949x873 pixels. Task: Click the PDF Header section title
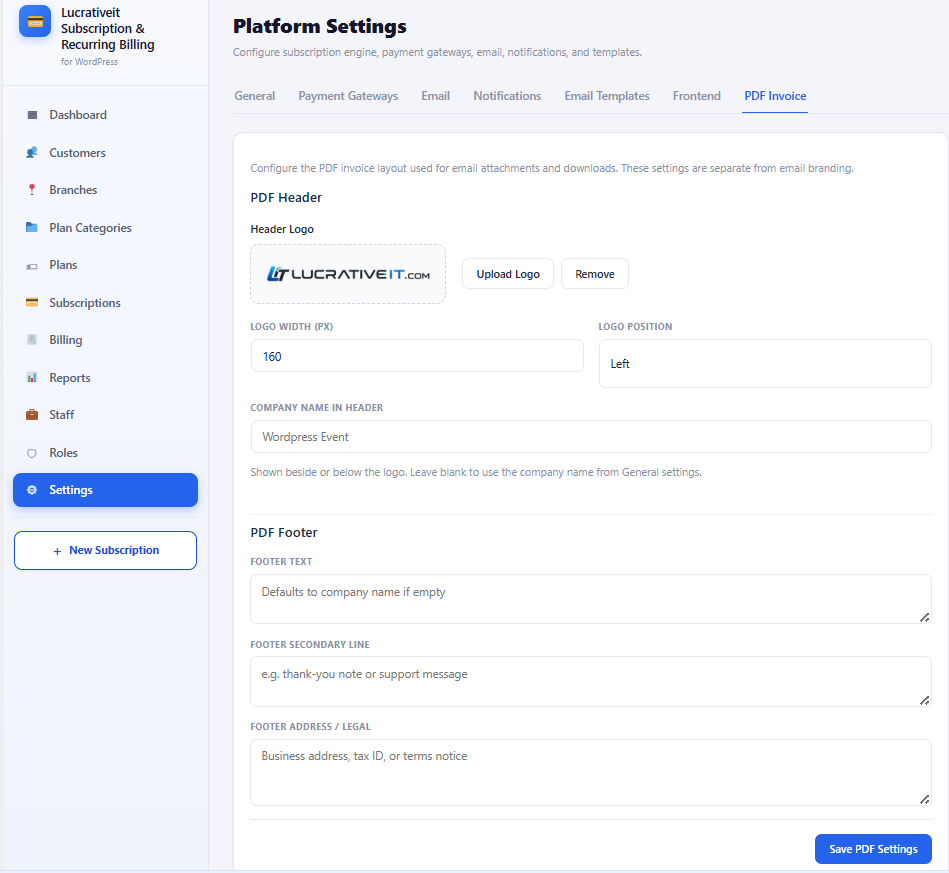[286, 197]
